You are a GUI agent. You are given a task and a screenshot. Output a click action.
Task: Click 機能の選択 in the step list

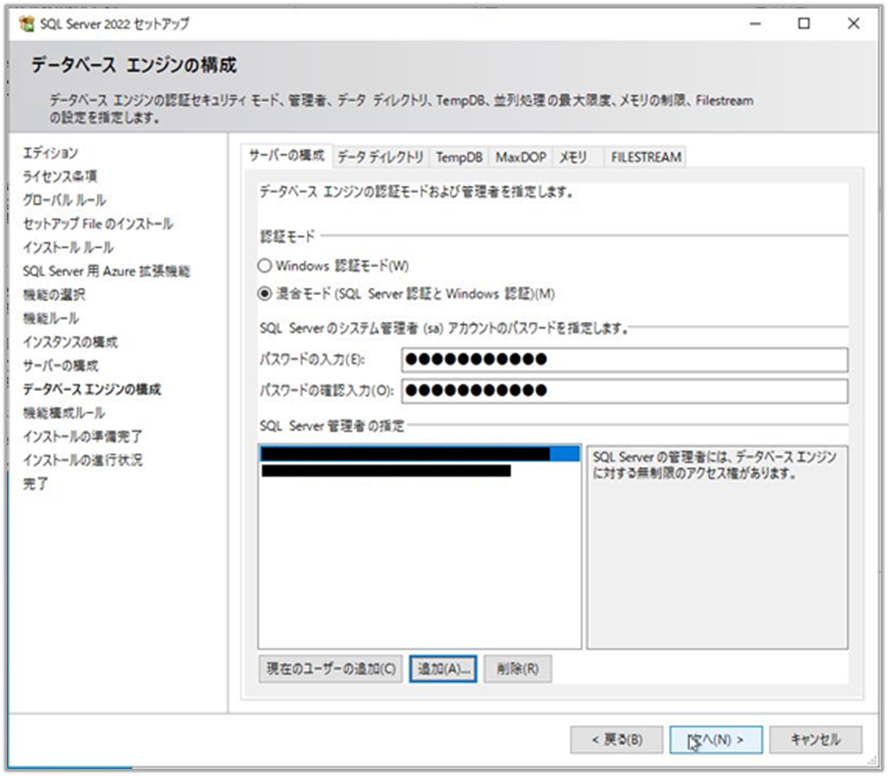click(x=54, y=295)
